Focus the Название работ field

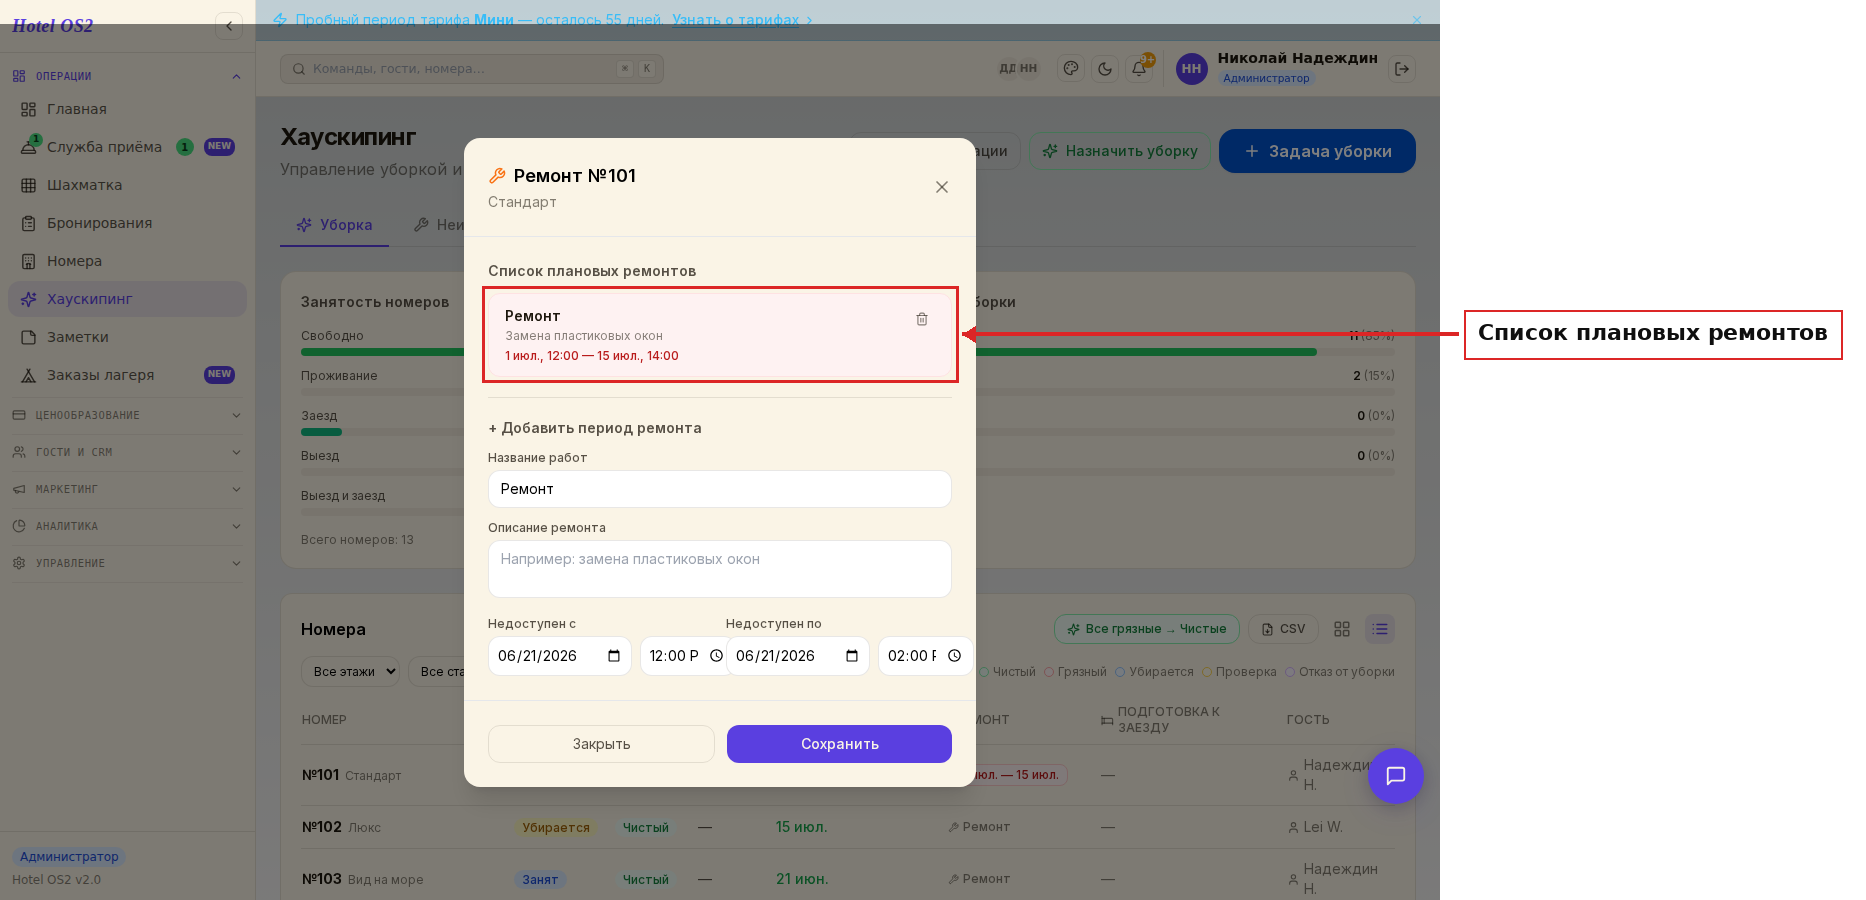(x=720, y=489)
